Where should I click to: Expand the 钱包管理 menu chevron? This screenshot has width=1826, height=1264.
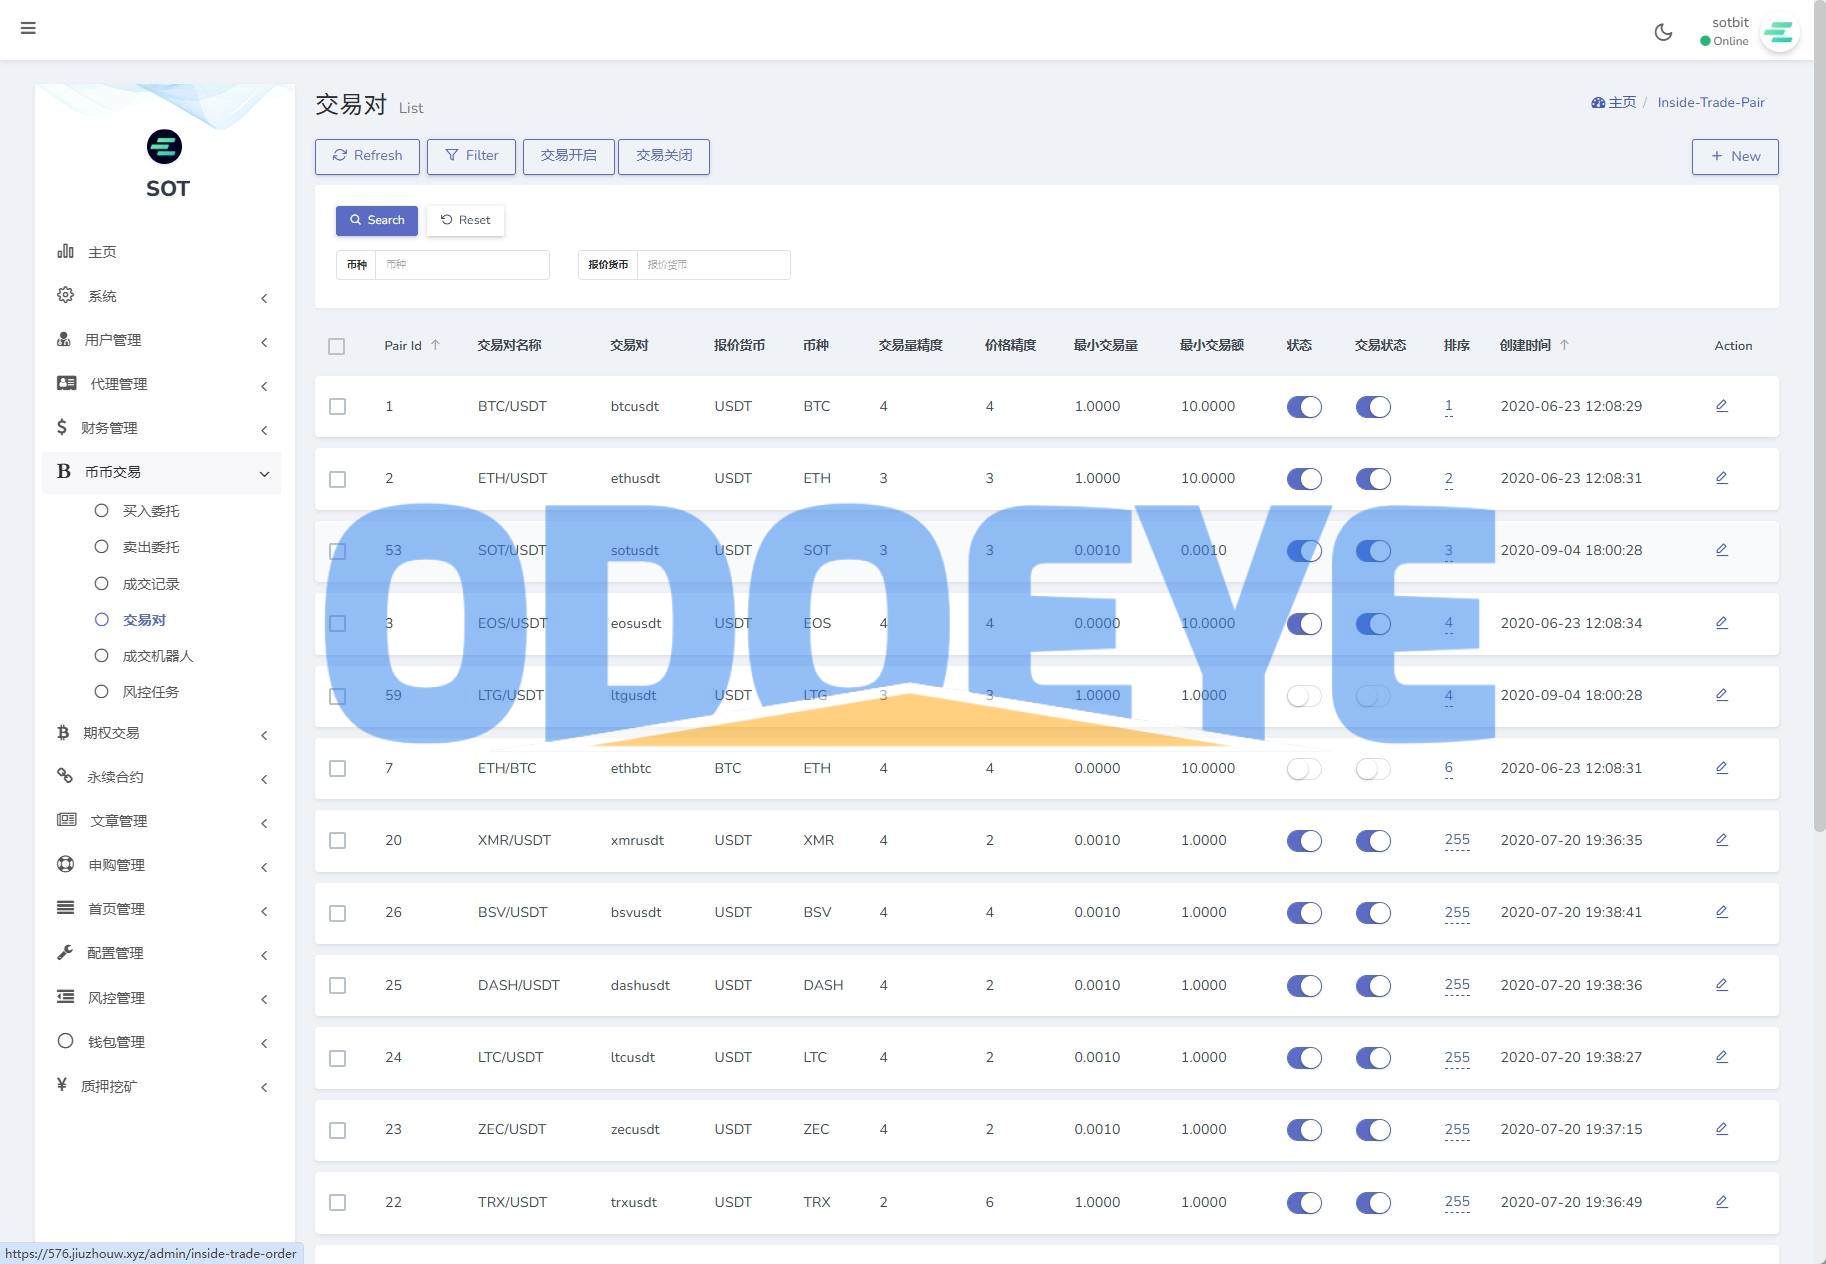click(x=264, y=1043)
